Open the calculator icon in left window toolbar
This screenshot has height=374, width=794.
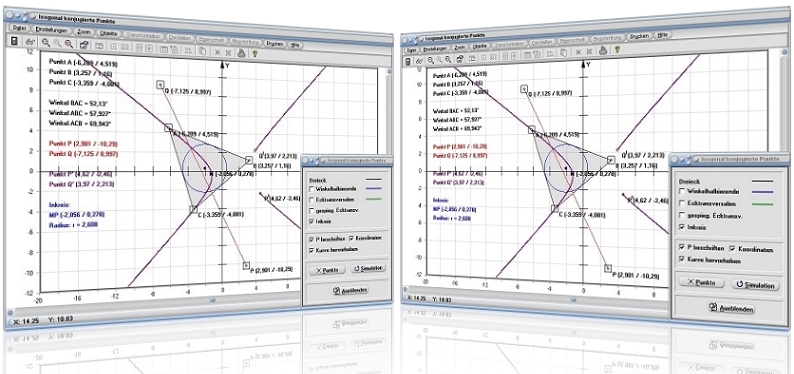pyautogui.click(x=14, y=40)
